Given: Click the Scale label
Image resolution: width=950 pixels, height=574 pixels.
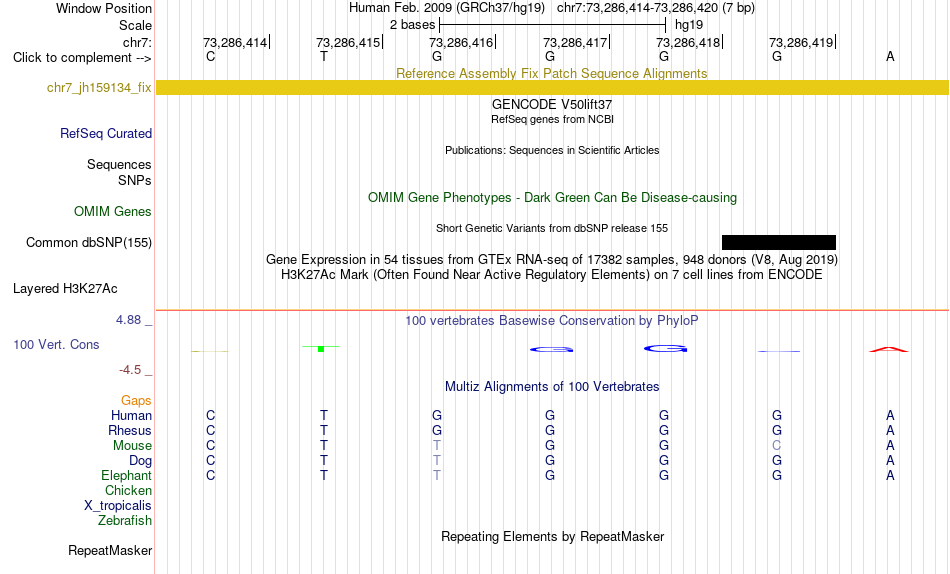Looking at the screenshot, I should (x=136, y=25).
